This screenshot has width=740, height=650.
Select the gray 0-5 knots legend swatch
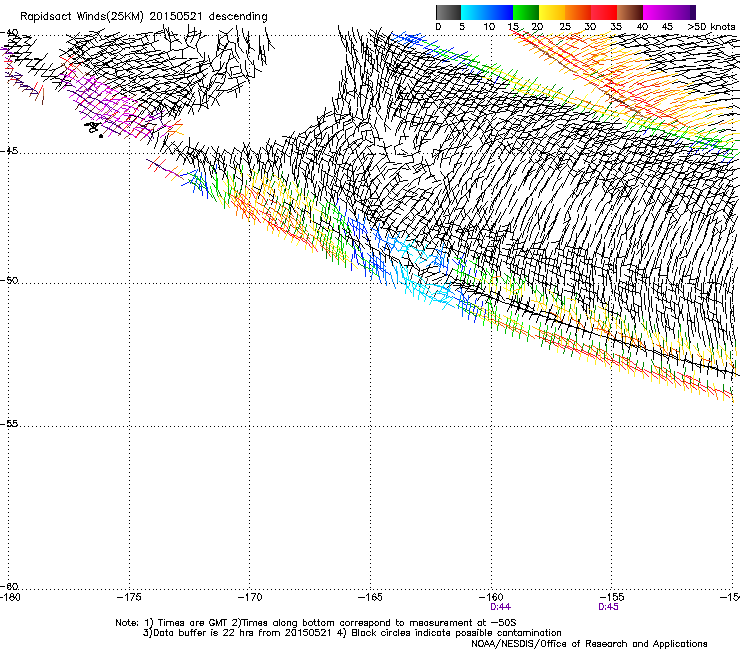[448, 12]
